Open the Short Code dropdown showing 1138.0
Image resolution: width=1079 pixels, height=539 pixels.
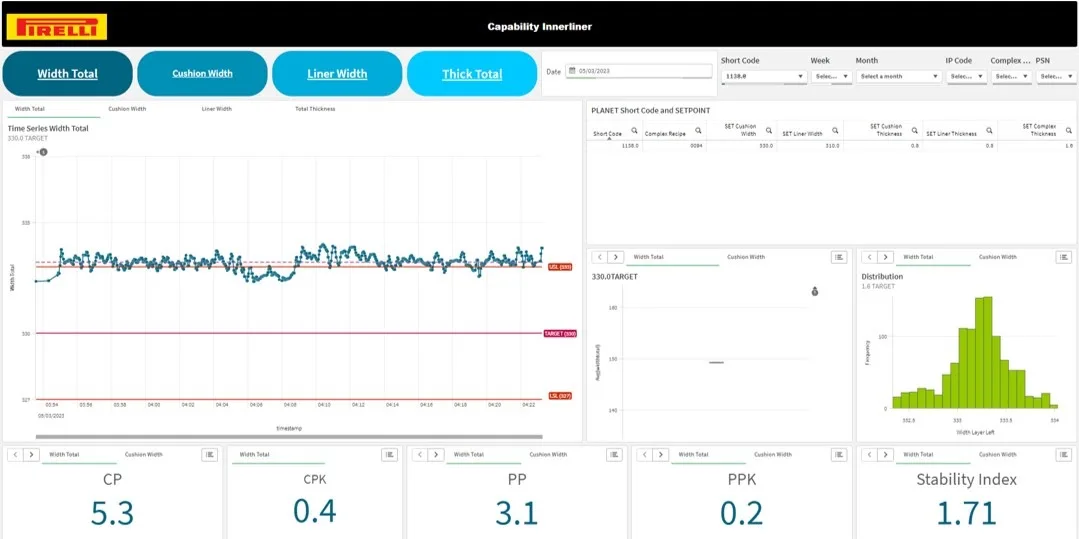point(764,76)
